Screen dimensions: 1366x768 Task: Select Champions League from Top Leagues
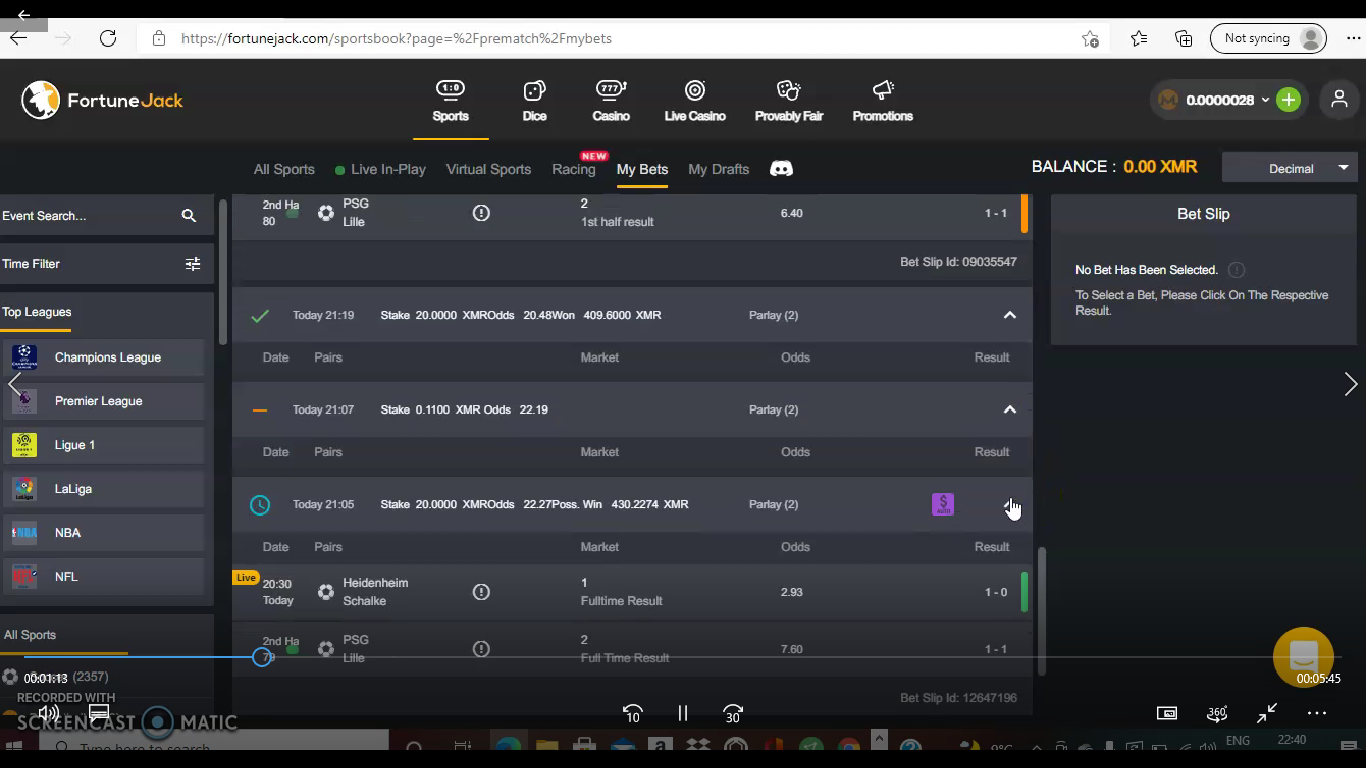[x=107, y=358]
